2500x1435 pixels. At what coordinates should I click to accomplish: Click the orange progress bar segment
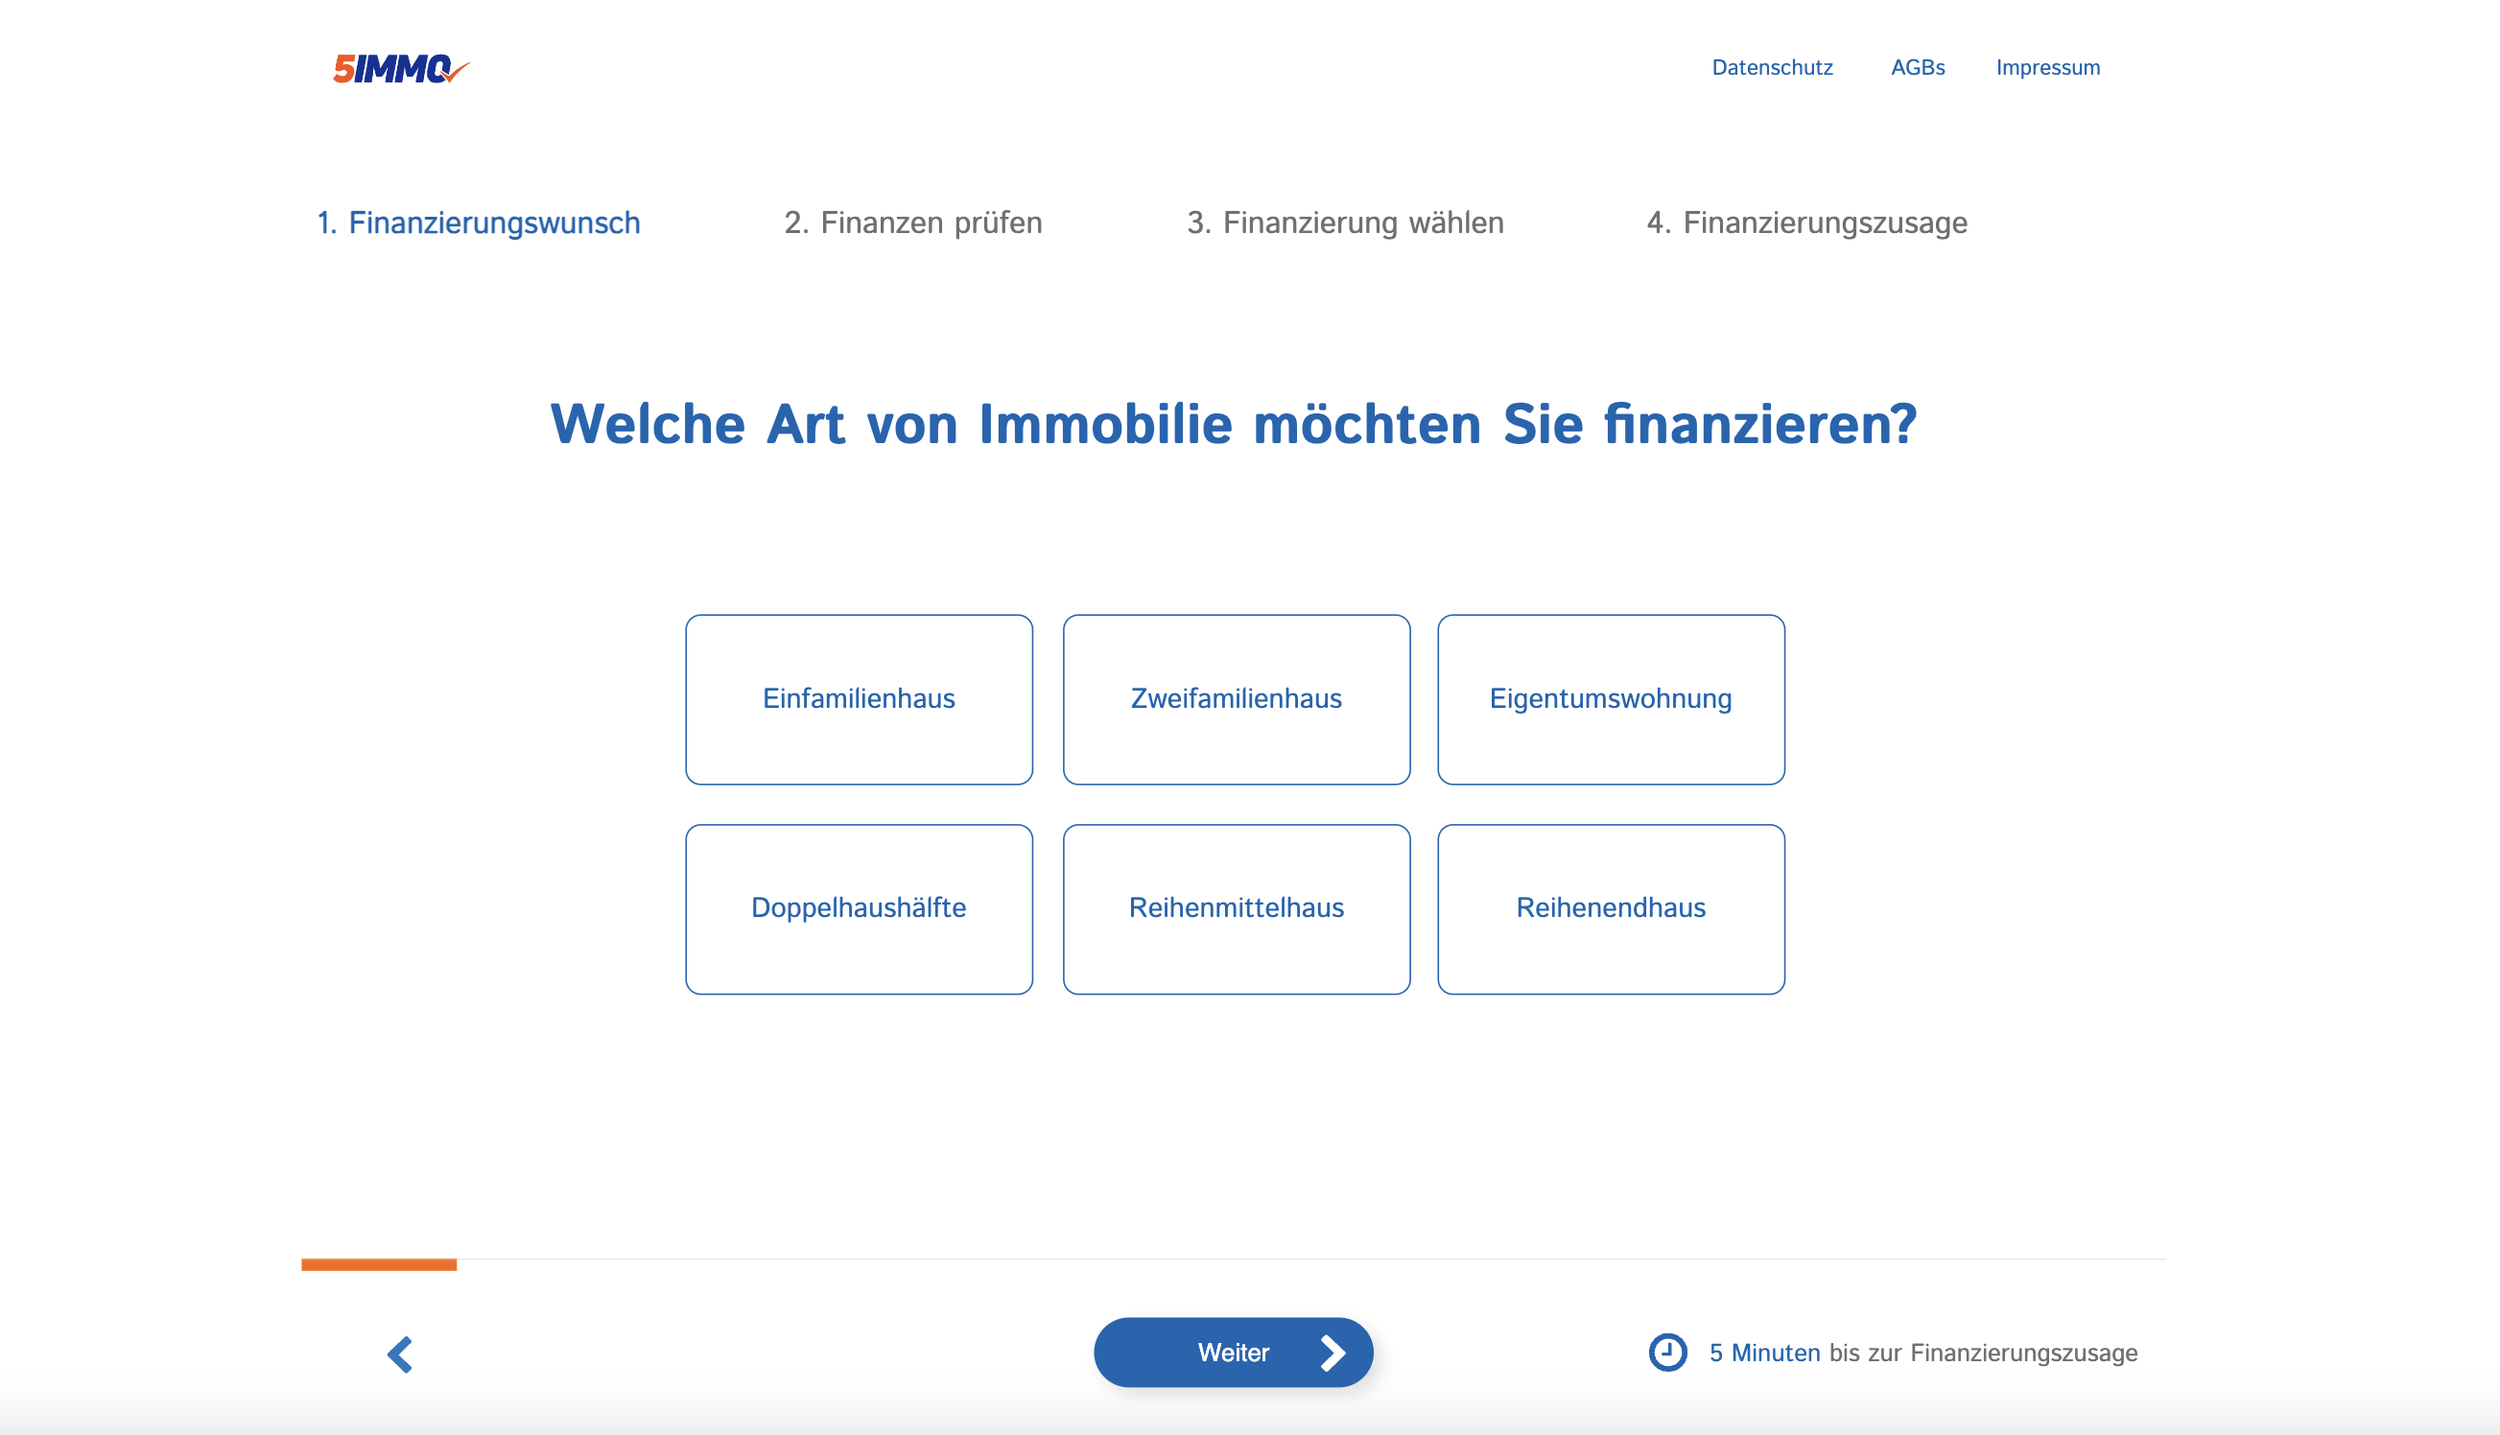click(379, 1264)
